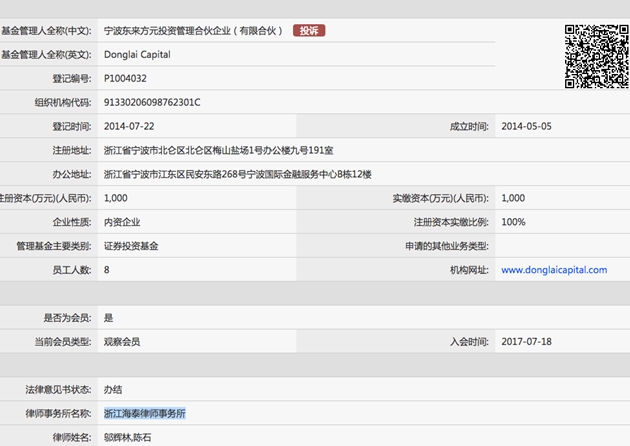Click the establishment date 2014-05-05
This screenshot has width=630, height=446.
click(526, 126)
